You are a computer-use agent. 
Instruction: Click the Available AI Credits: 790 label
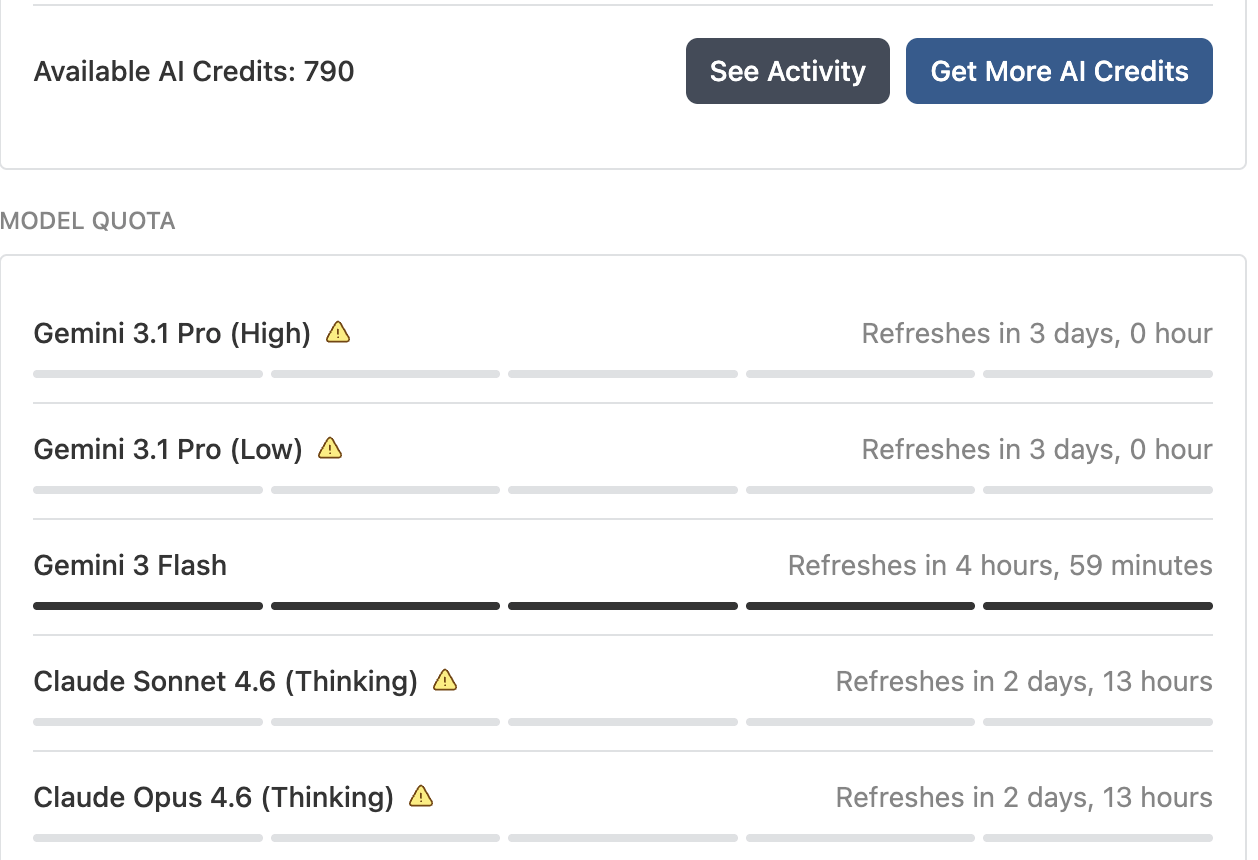pos(194,71)
